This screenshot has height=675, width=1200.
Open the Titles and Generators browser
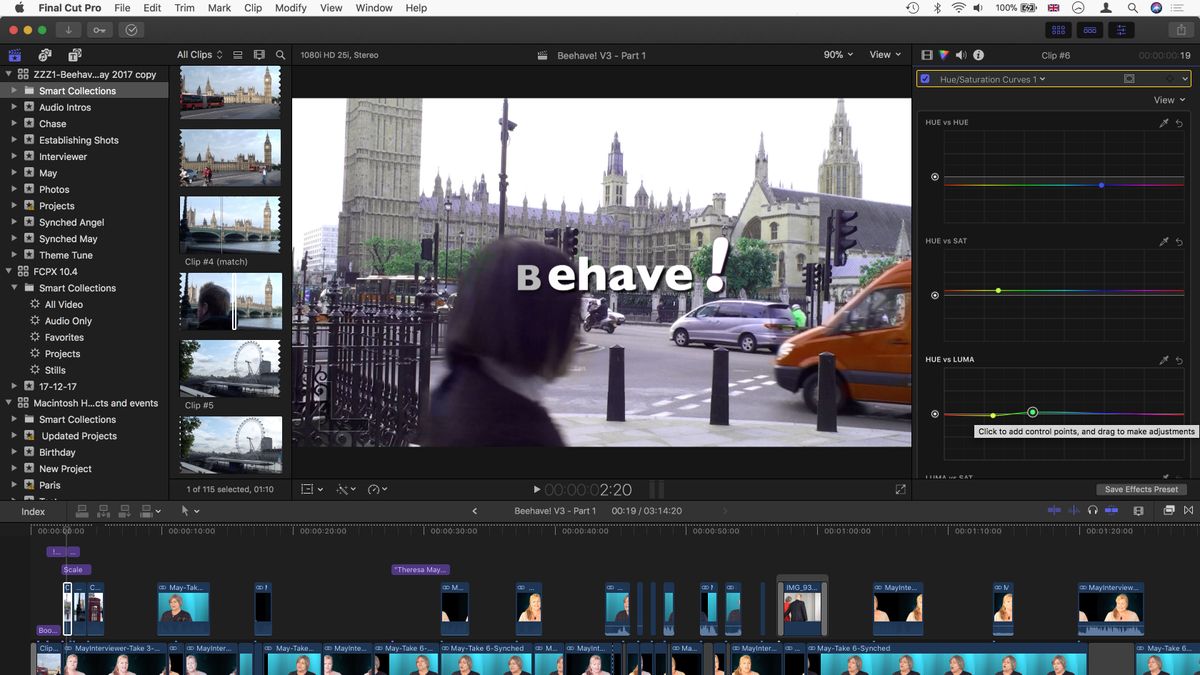click(x=74, y=54)
